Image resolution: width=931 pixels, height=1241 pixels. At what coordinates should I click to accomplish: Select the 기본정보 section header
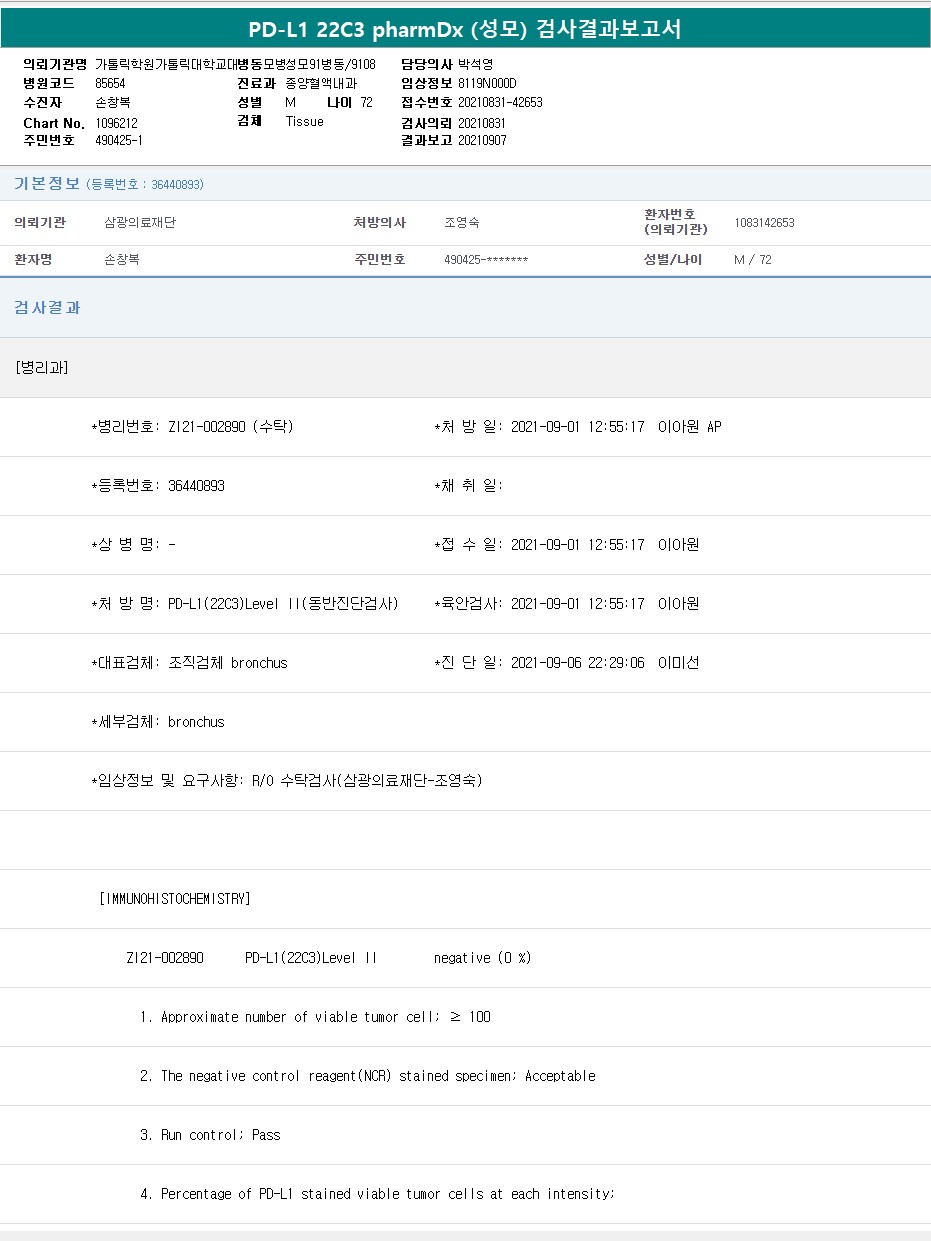pos(46,184)
